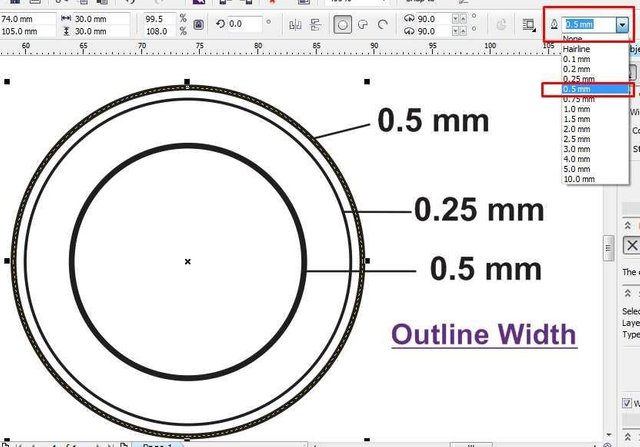Image resolution: width=640 pixels, height=447 pixels.
Task: Choose None in outline width list
Action: 594,39
